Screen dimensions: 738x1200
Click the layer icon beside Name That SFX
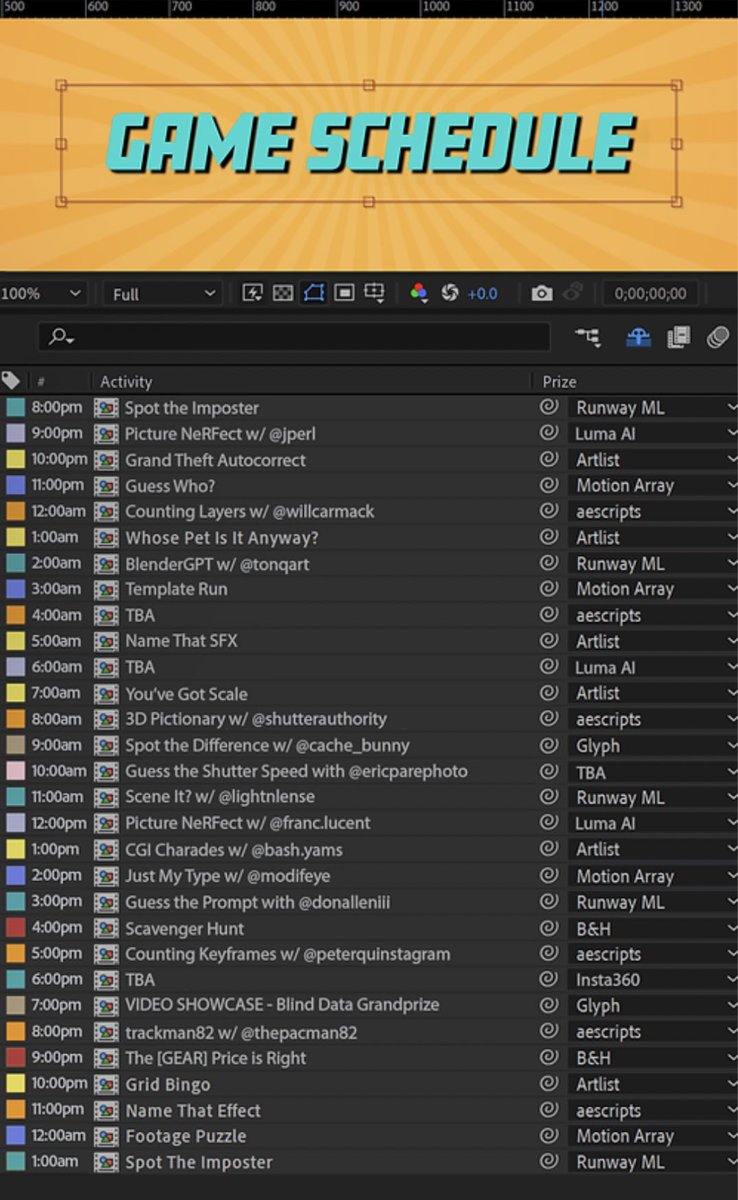(x=106, y=641)
